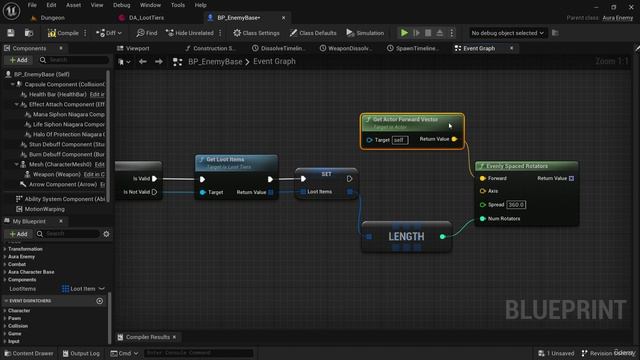Add new item in My Blueprint
The image size is (640, 360).
18,234
